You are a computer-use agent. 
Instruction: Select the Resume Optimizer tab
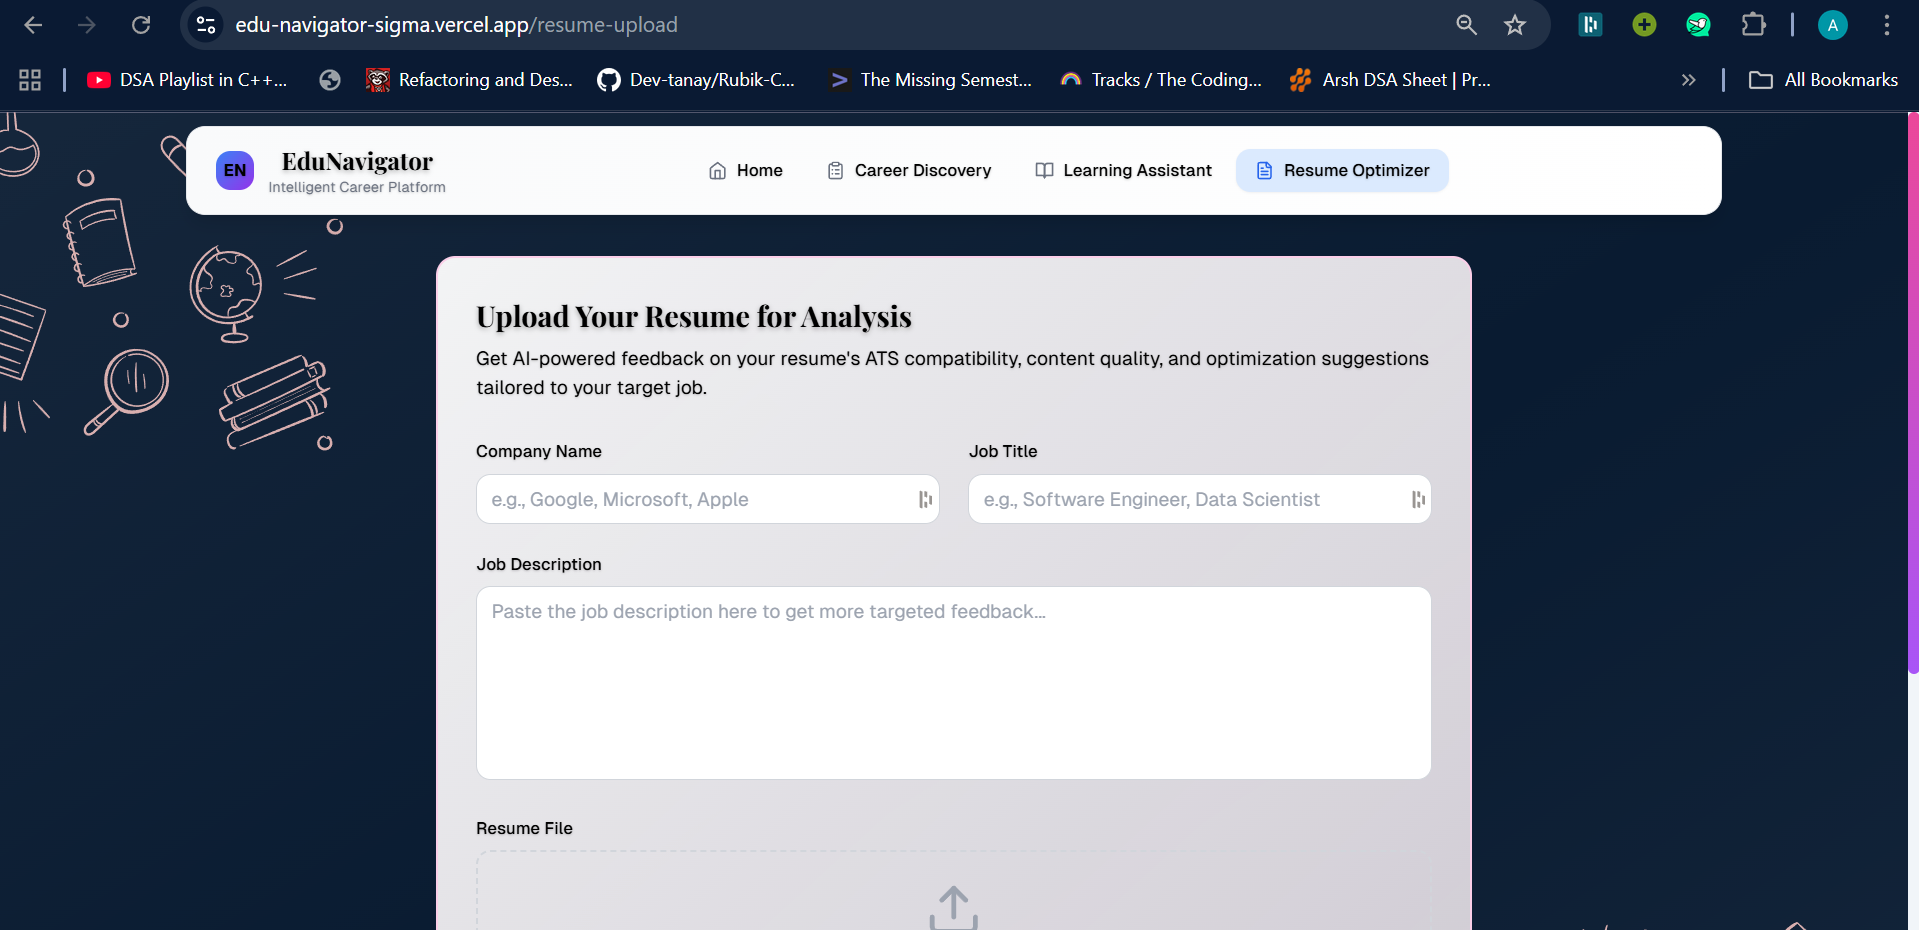(x=1342, y=171)
